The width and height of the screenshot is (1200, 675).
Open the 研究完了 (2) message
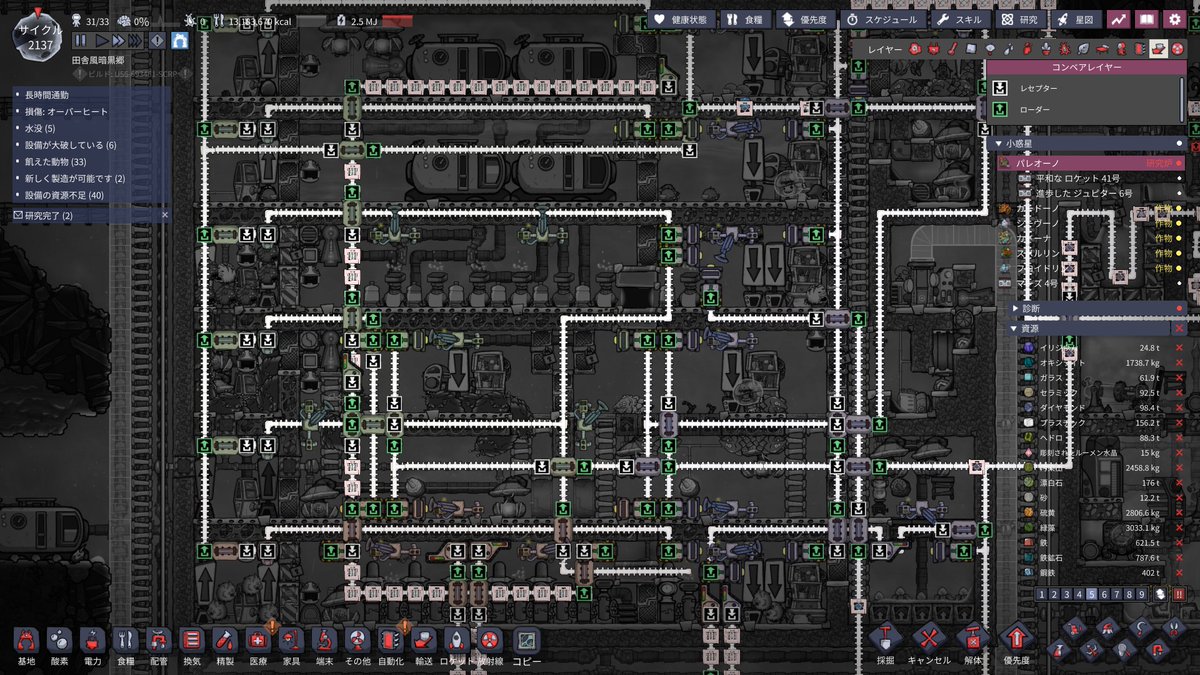[89, 215]
